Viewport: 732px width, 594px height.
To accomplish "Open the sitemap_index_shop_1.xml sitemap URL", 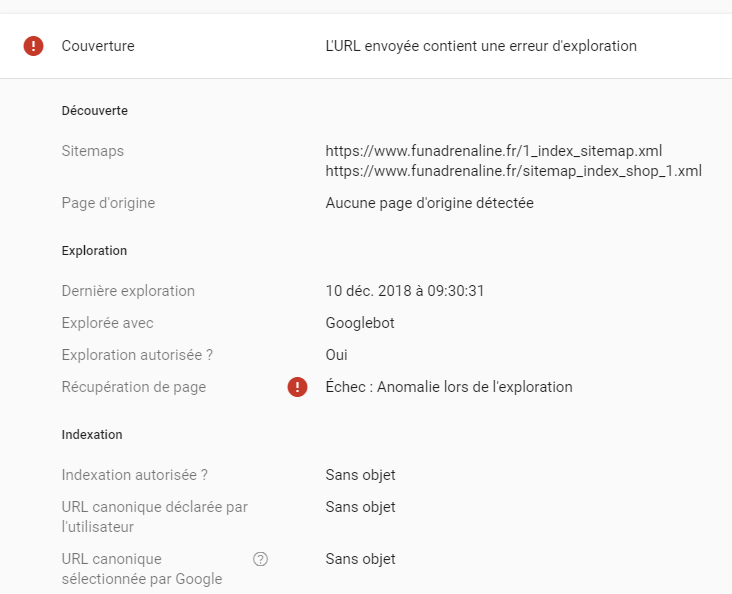I will (x=513, y=171).
